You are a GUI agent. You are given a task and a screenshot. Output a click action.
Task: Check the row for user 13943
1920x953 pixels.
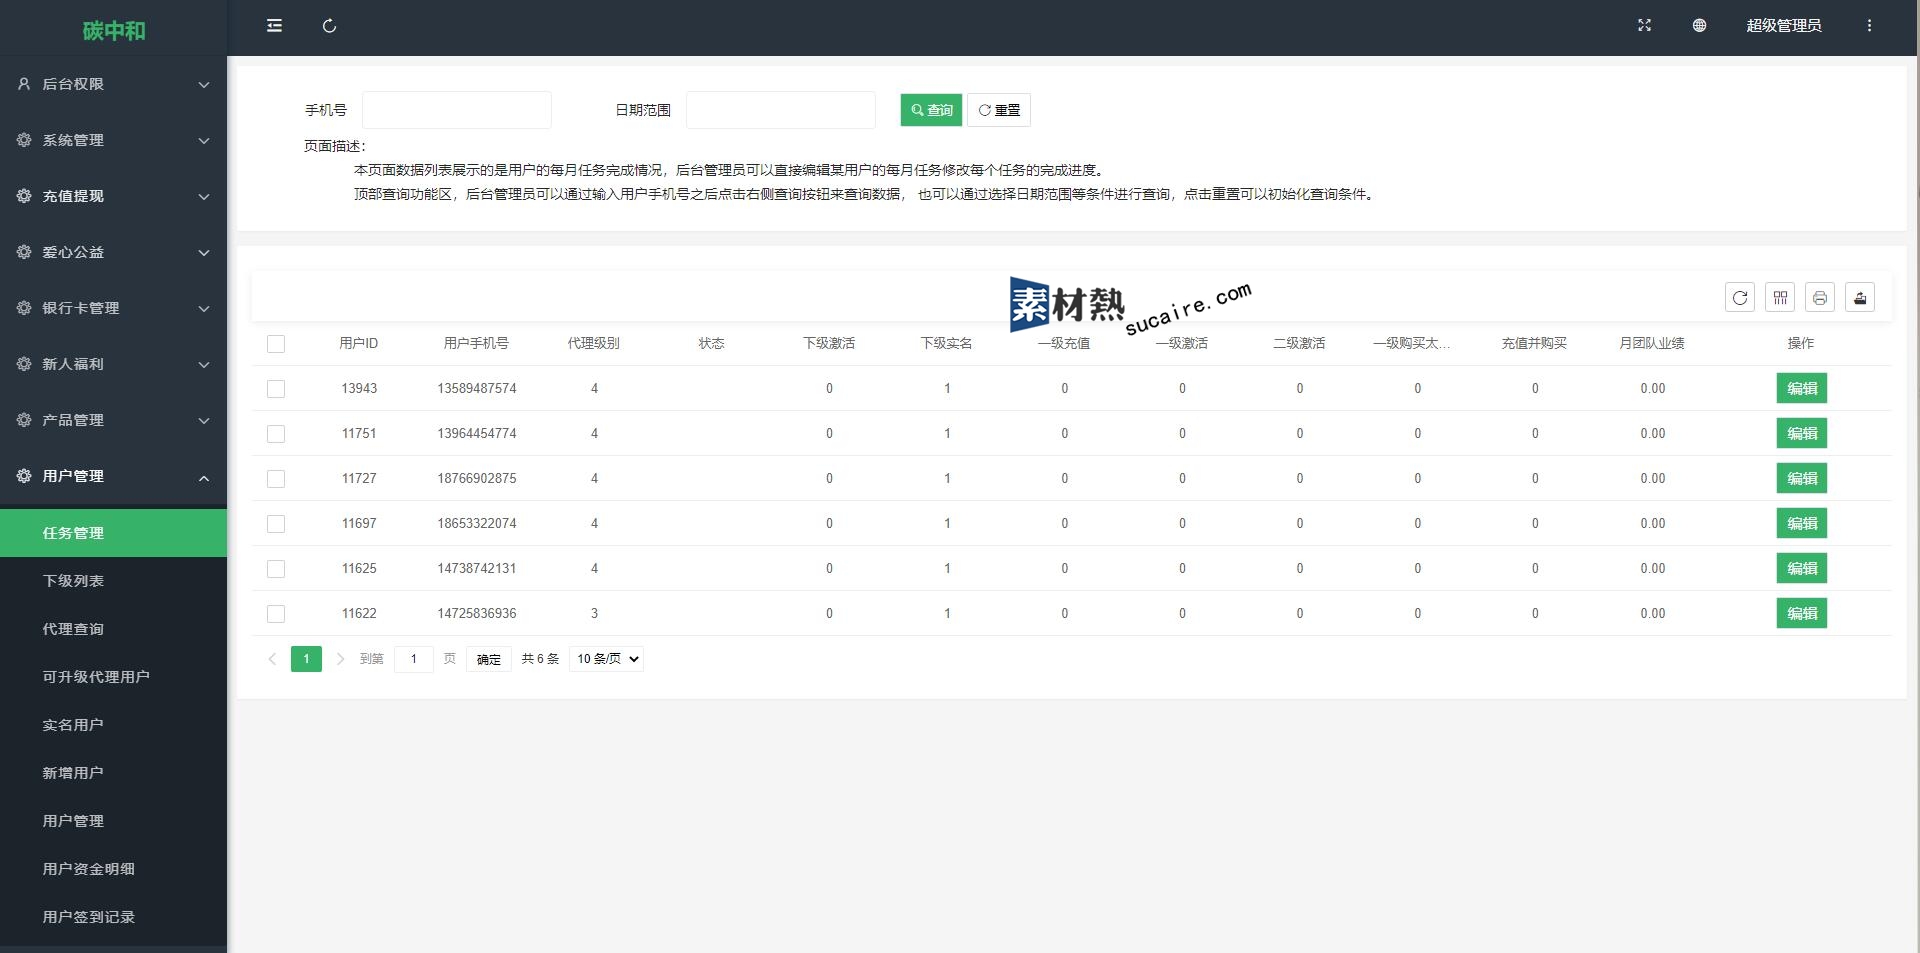[x=276, y=389]
